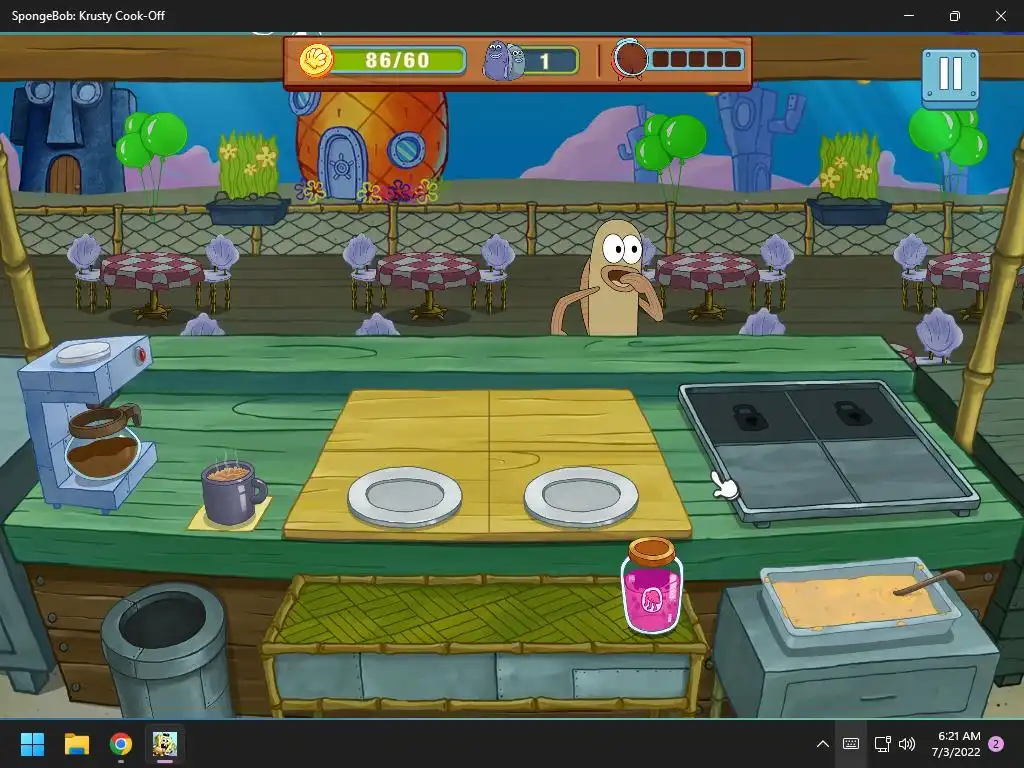Pause the game with the pause button
The image size is (1024, 768).
(950, 76)
